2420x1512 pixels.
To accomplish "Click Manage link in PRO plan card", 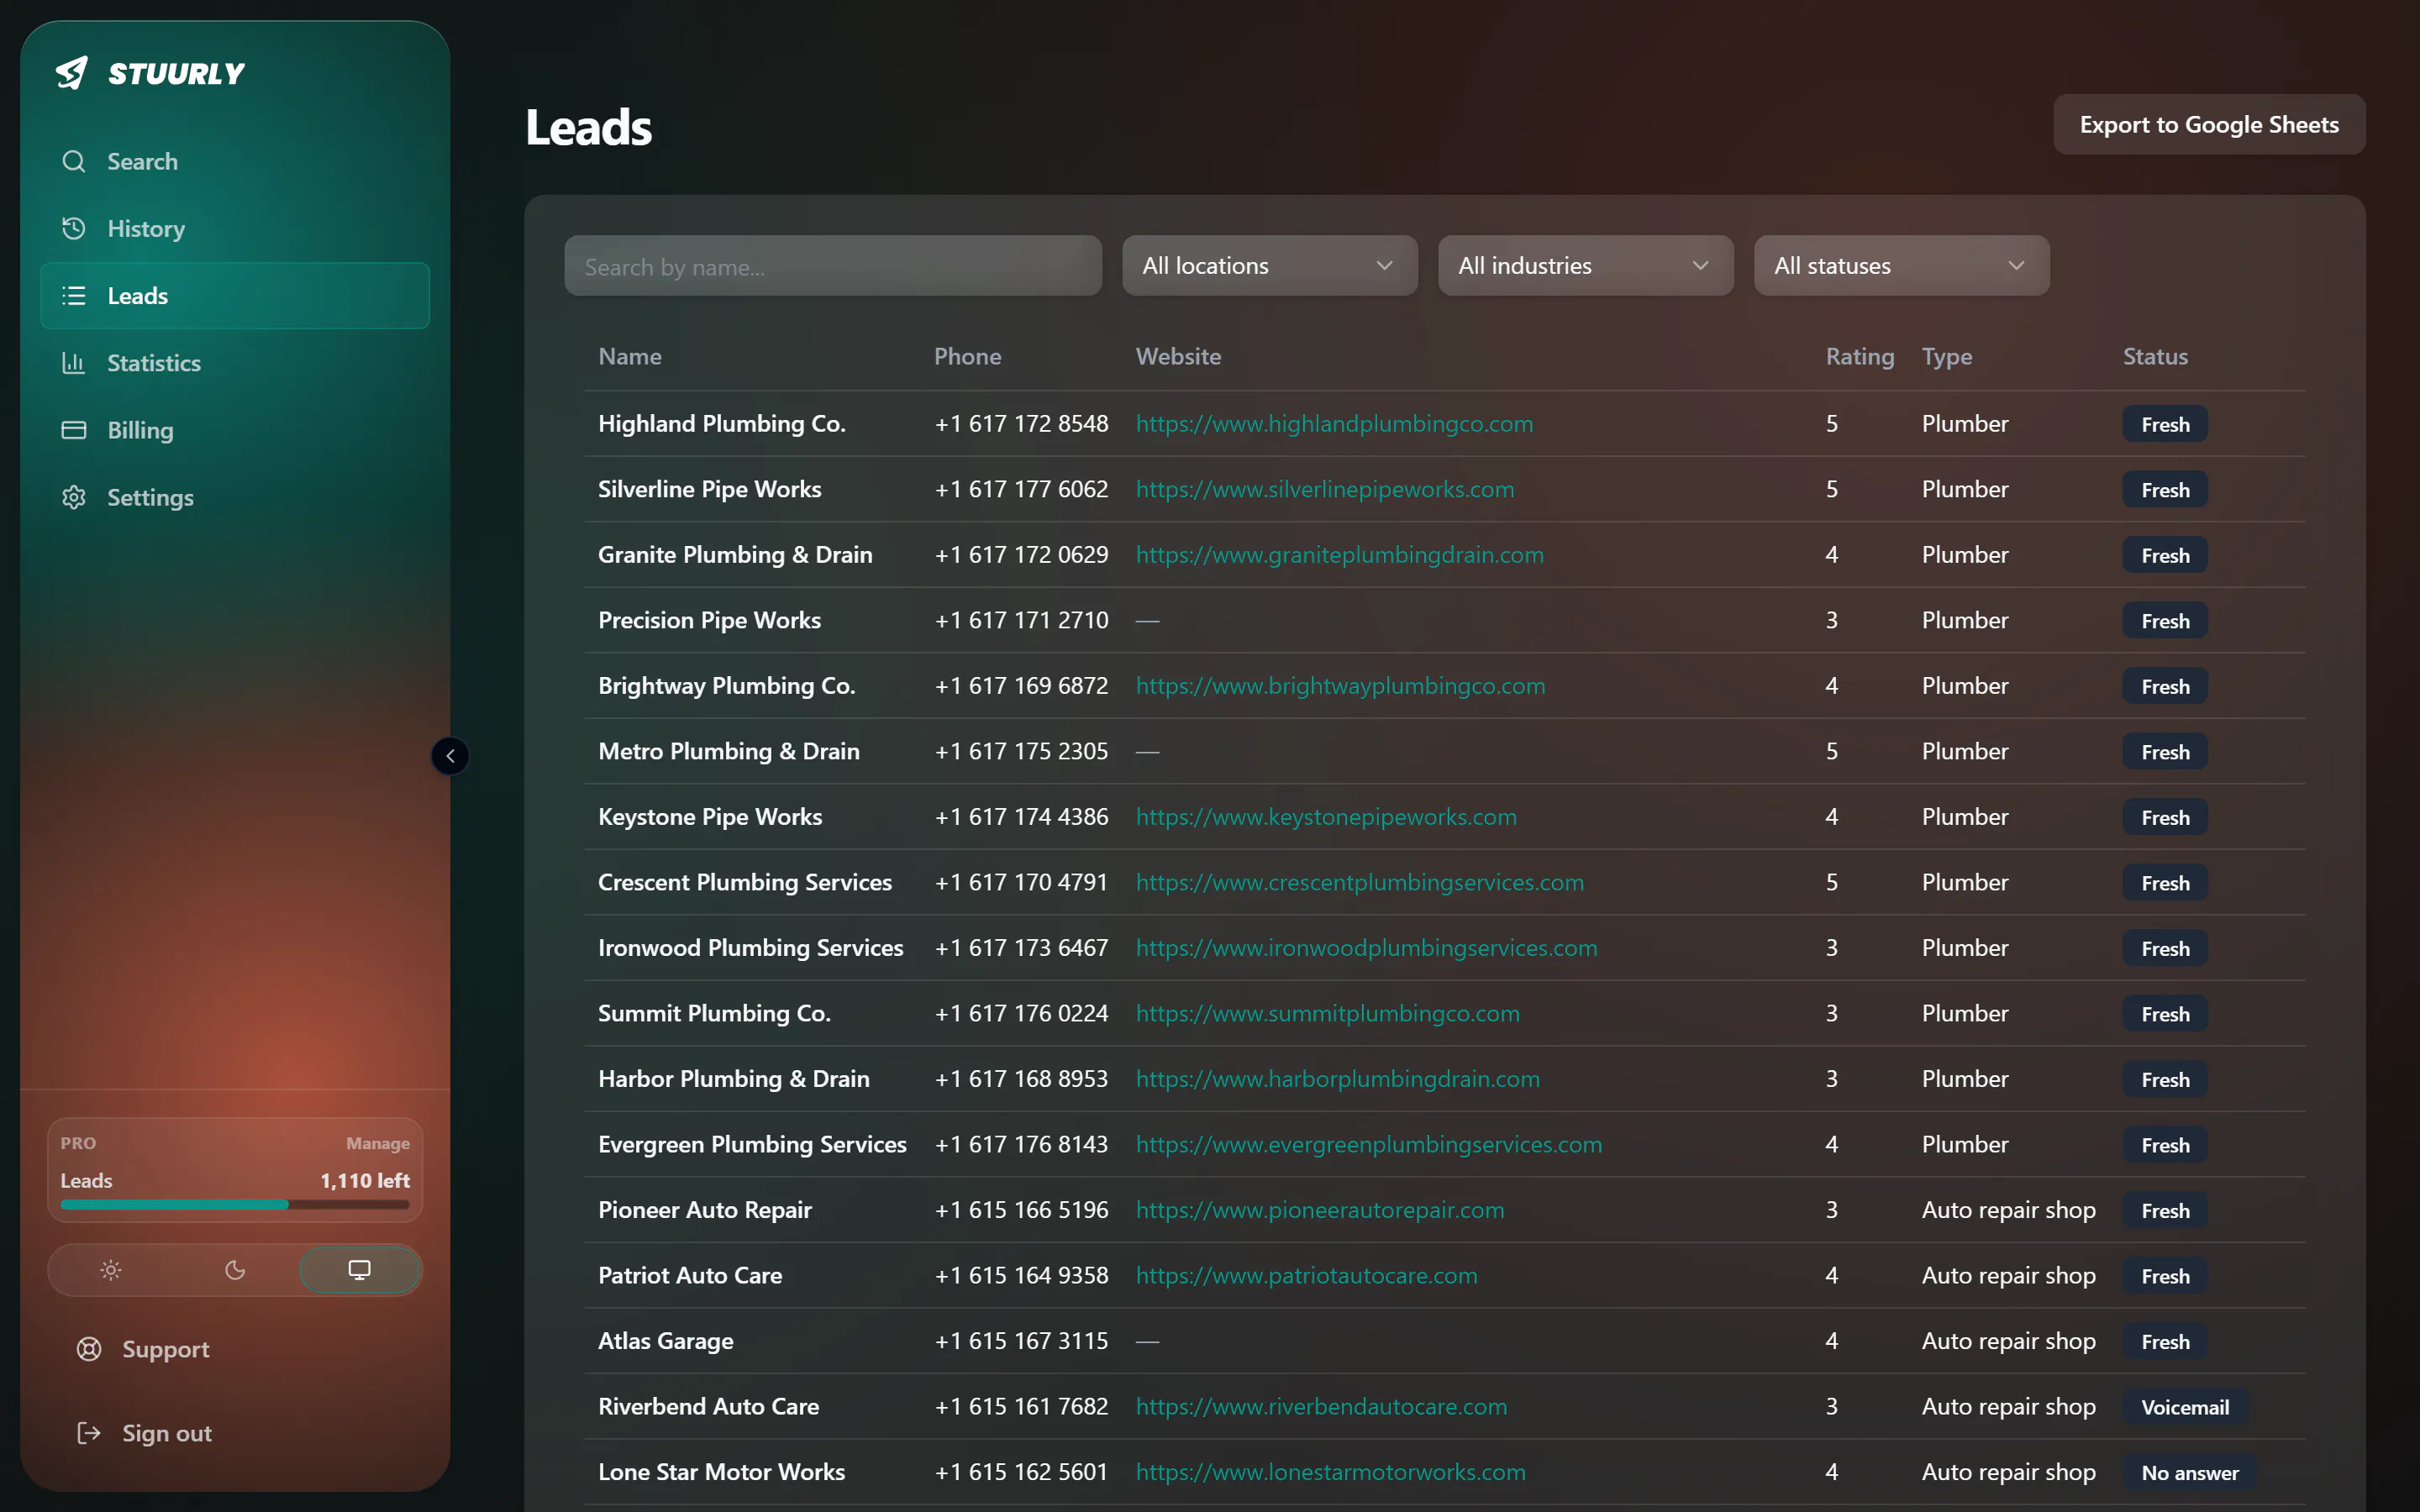I will pos(378,1143).
